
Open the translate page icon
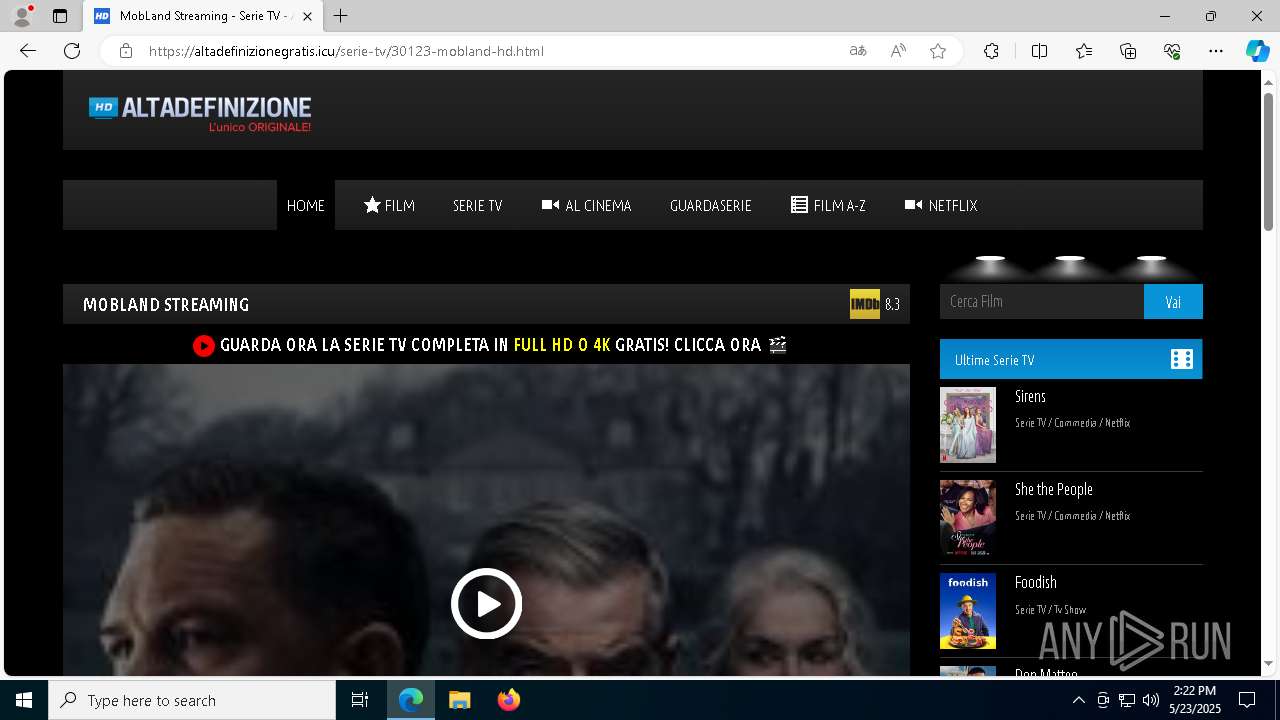[858, 51]
